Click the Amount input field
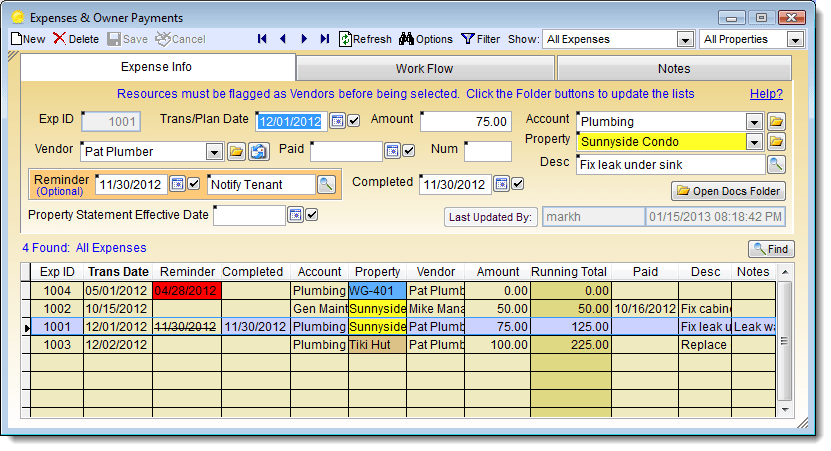 tap(466, 122)
